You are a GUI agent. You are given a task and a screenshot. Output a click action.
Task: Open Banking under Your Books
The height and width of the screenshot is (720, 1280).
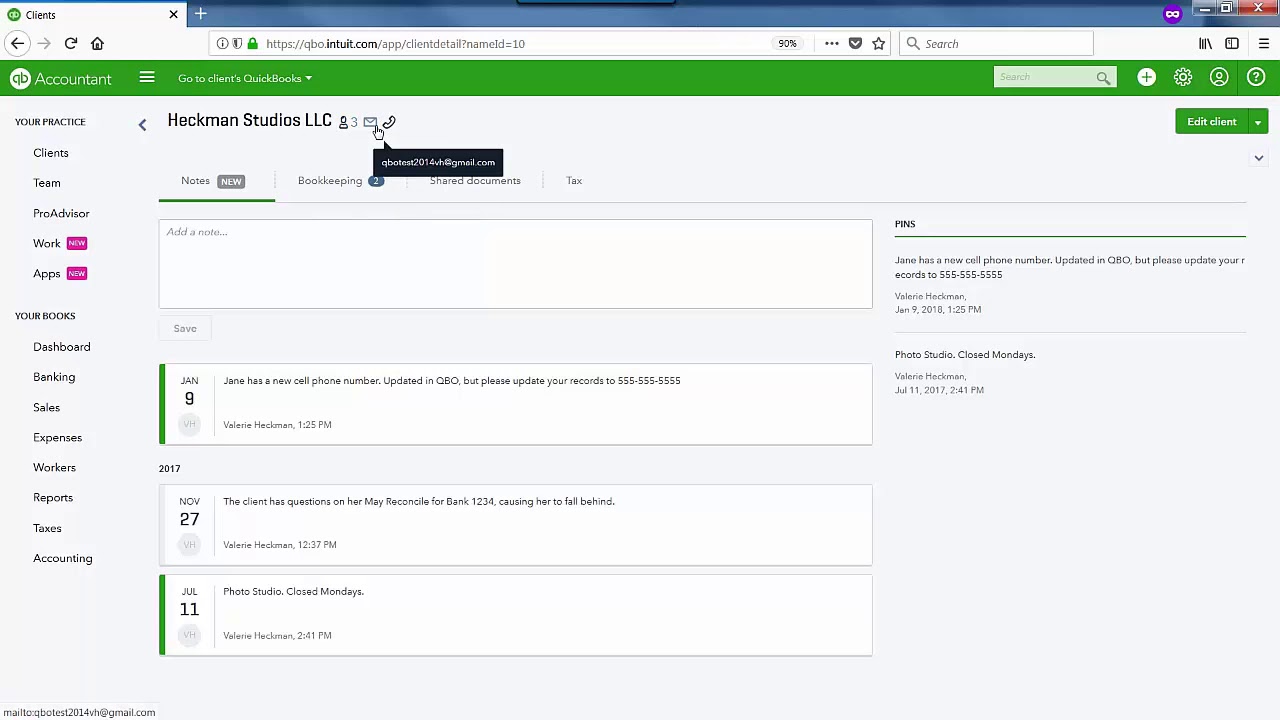[54, 377]
